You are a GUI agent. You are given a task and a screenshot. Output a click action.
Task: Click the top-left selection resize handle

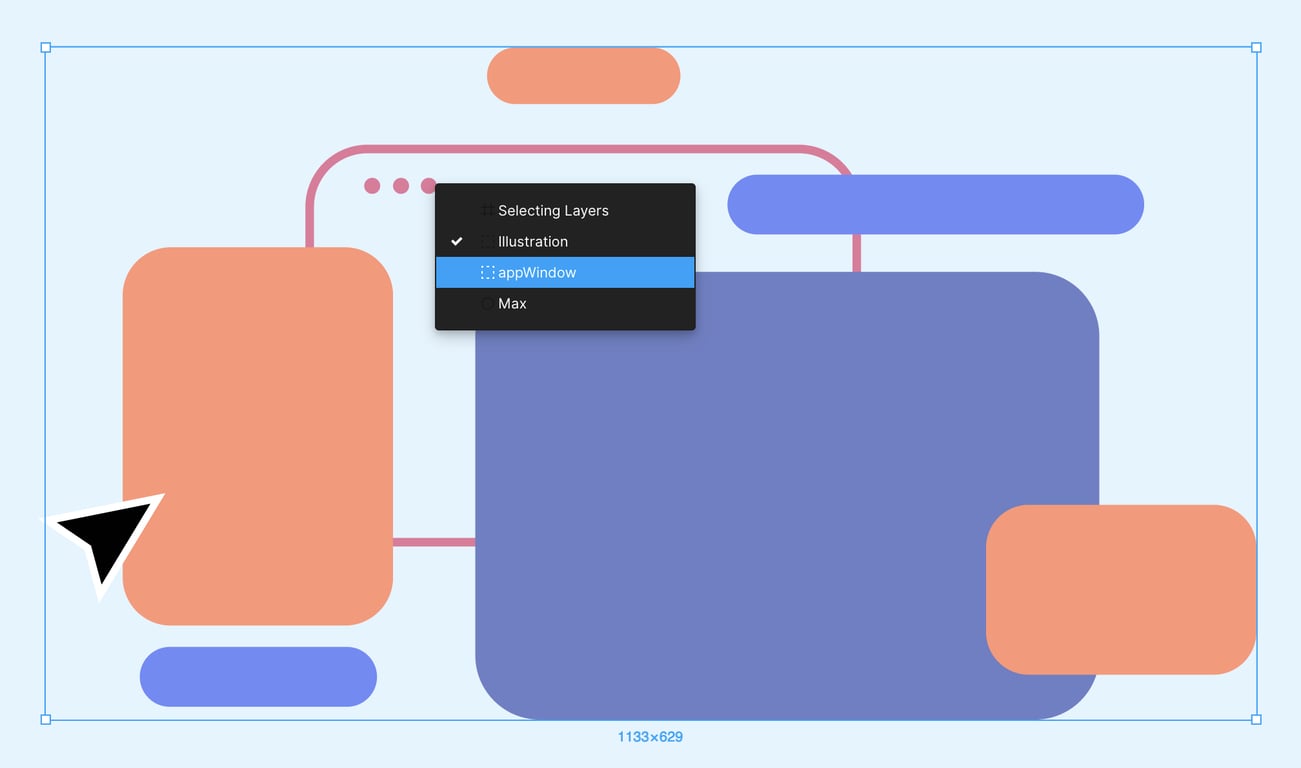click(x=45, y=47)
